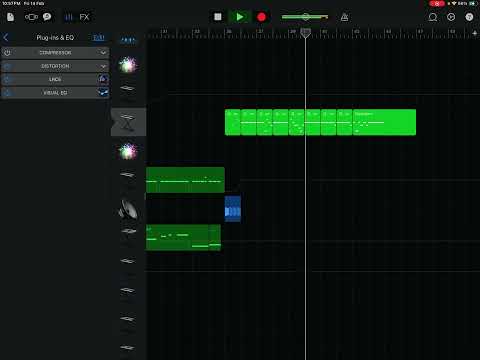The height and width of the screenshot is (360, 480).
Task: Start playback with green Play button
Action: coord(239,17)
